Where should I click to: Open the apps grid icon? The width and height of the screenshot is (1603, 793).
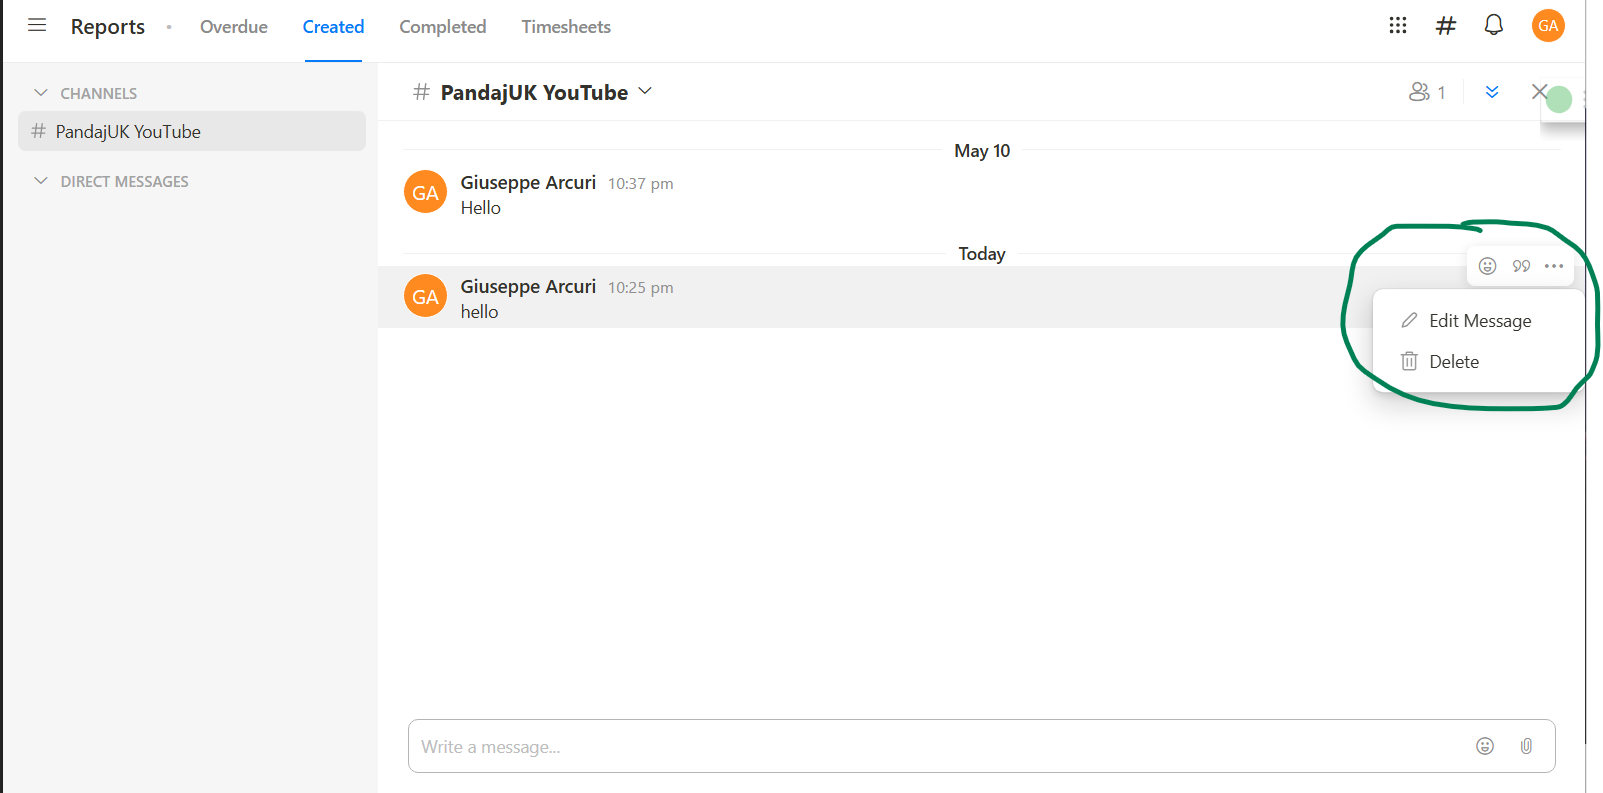coord(1398,25)
